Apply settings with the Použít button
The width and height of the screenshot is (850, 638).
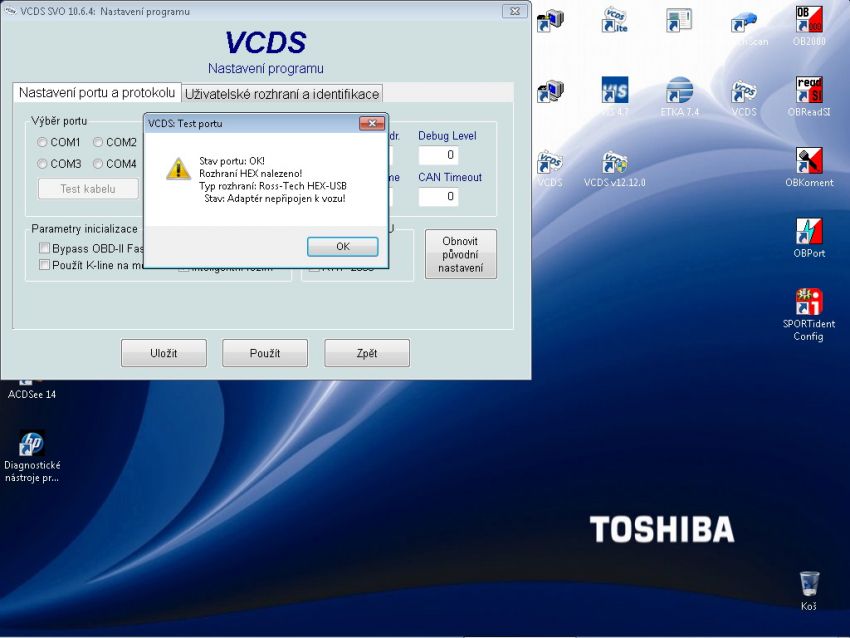(265, 353)
